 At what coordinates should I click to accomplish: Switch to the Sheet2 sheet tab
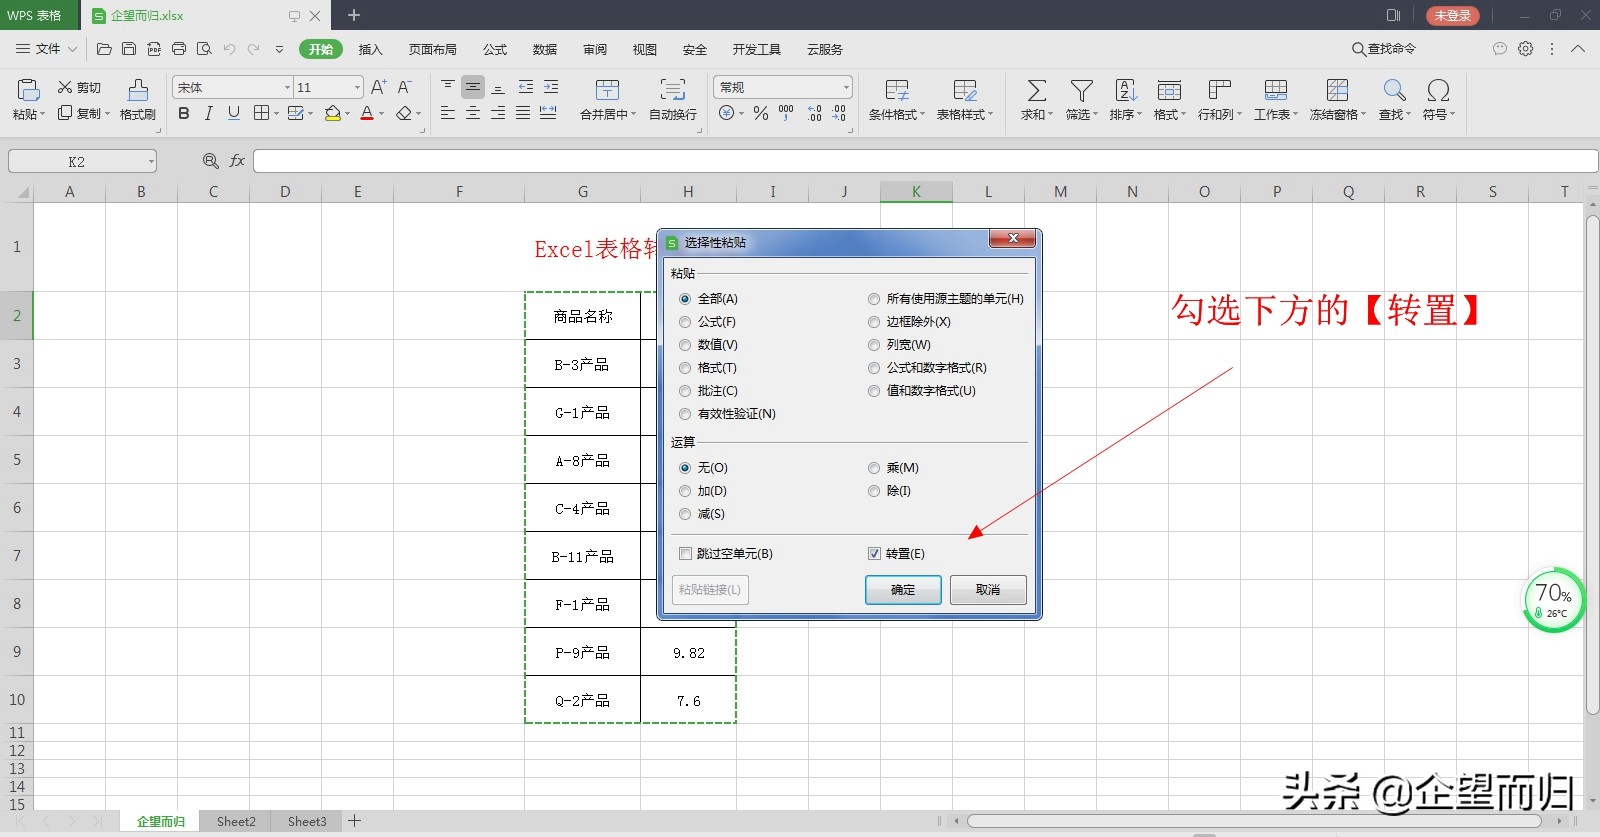pyautogui.click(x=236, y=821)
